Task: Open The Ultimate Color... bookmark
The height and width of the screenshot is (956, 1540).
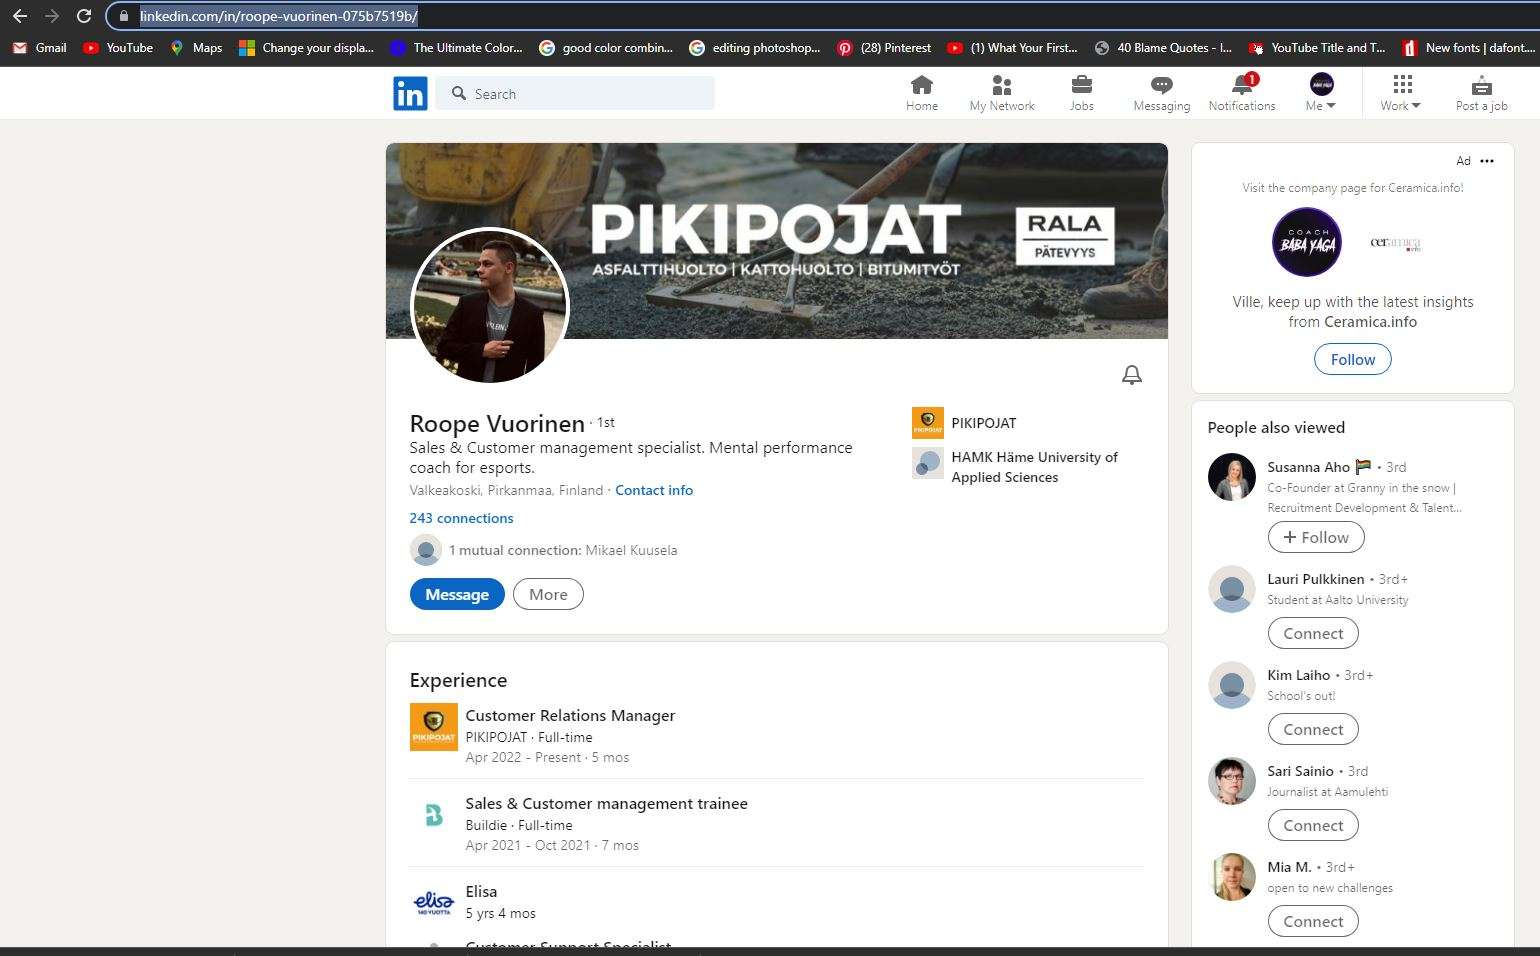Action: [456, 47]
